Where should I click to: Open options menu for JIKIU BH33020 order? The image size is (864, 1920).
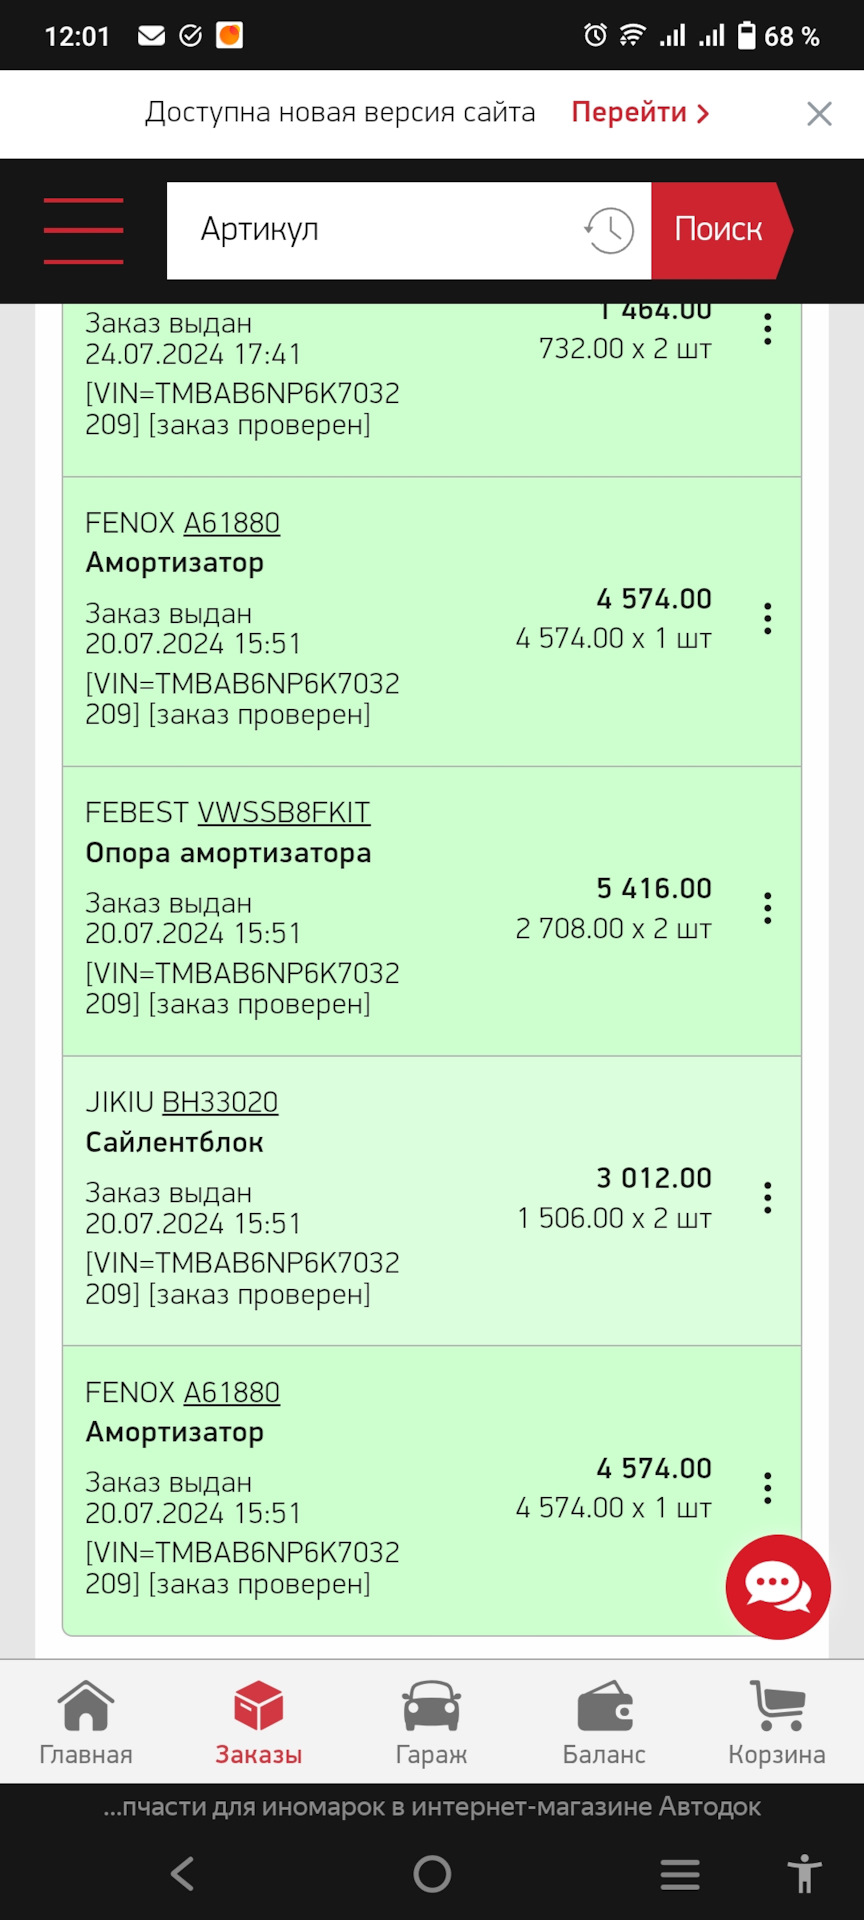coord(767,1198)
